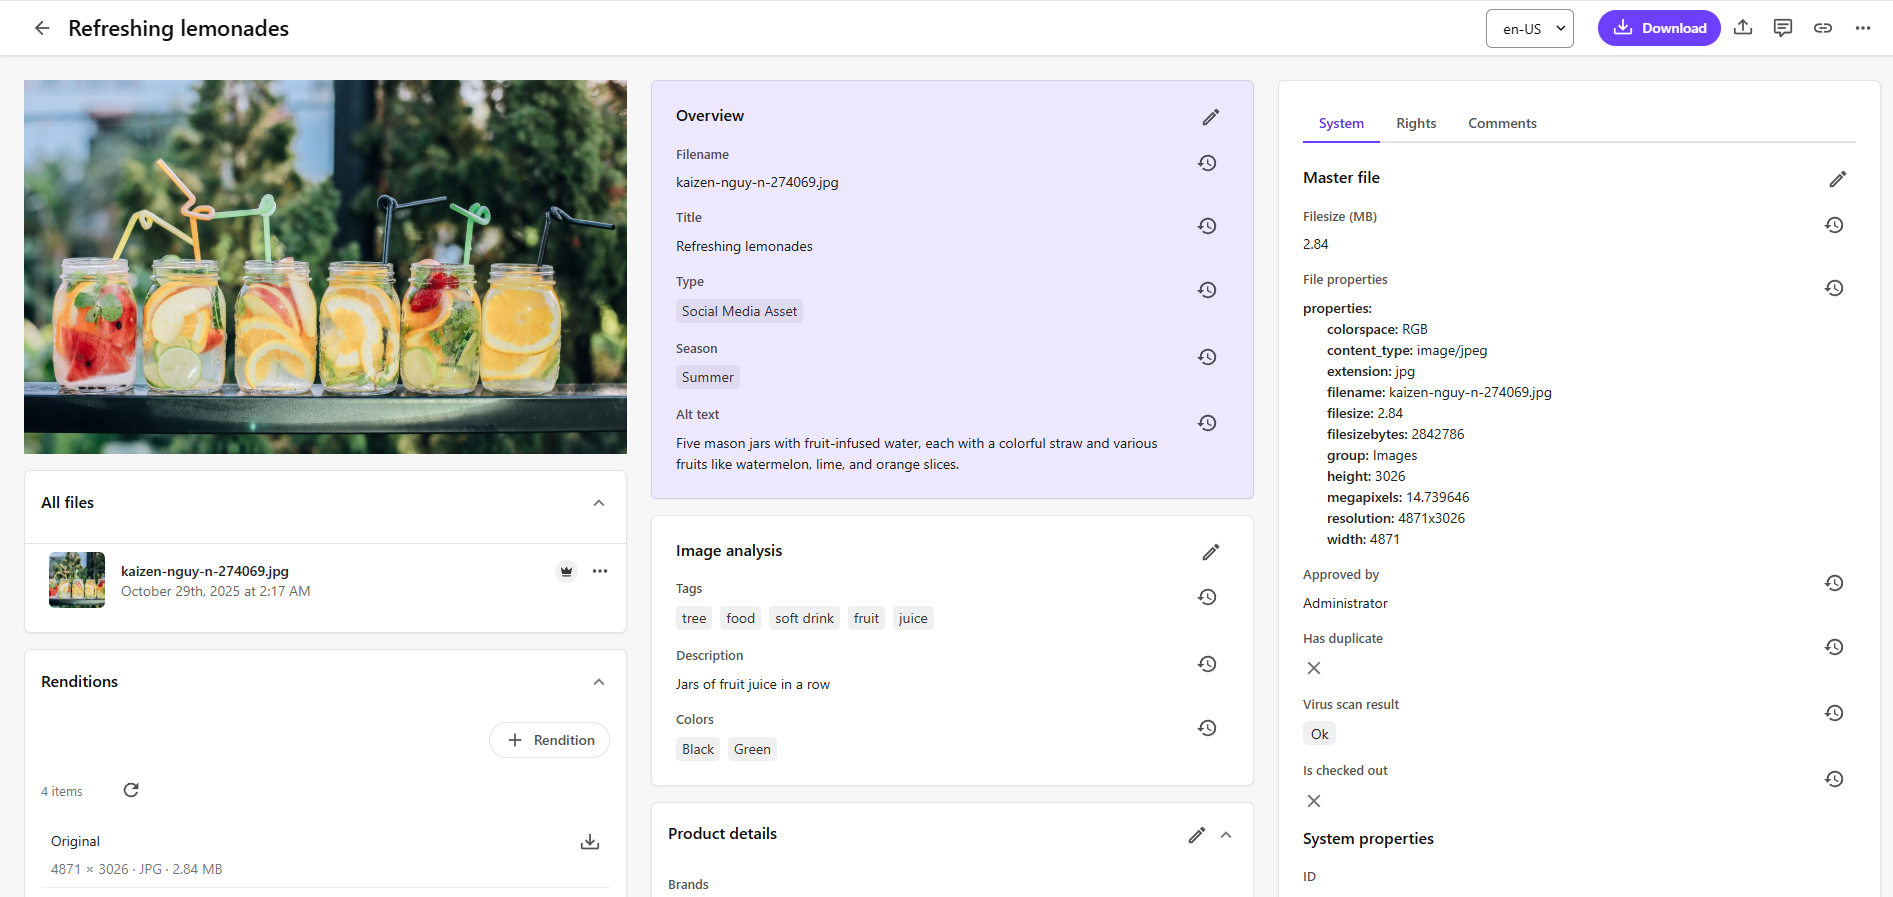
Task: View history for Virus scan result
Action: pos(1834,713)
